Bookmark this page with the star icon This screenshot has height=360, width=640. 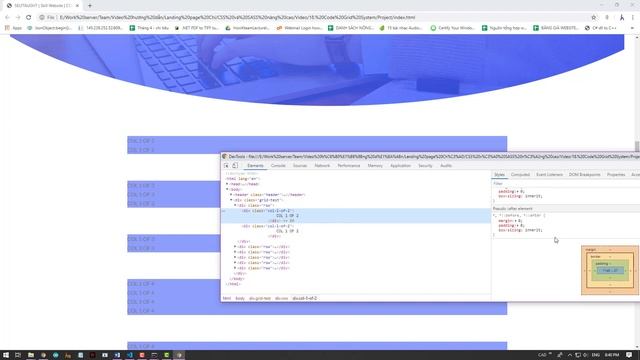[x=593, y=18]
